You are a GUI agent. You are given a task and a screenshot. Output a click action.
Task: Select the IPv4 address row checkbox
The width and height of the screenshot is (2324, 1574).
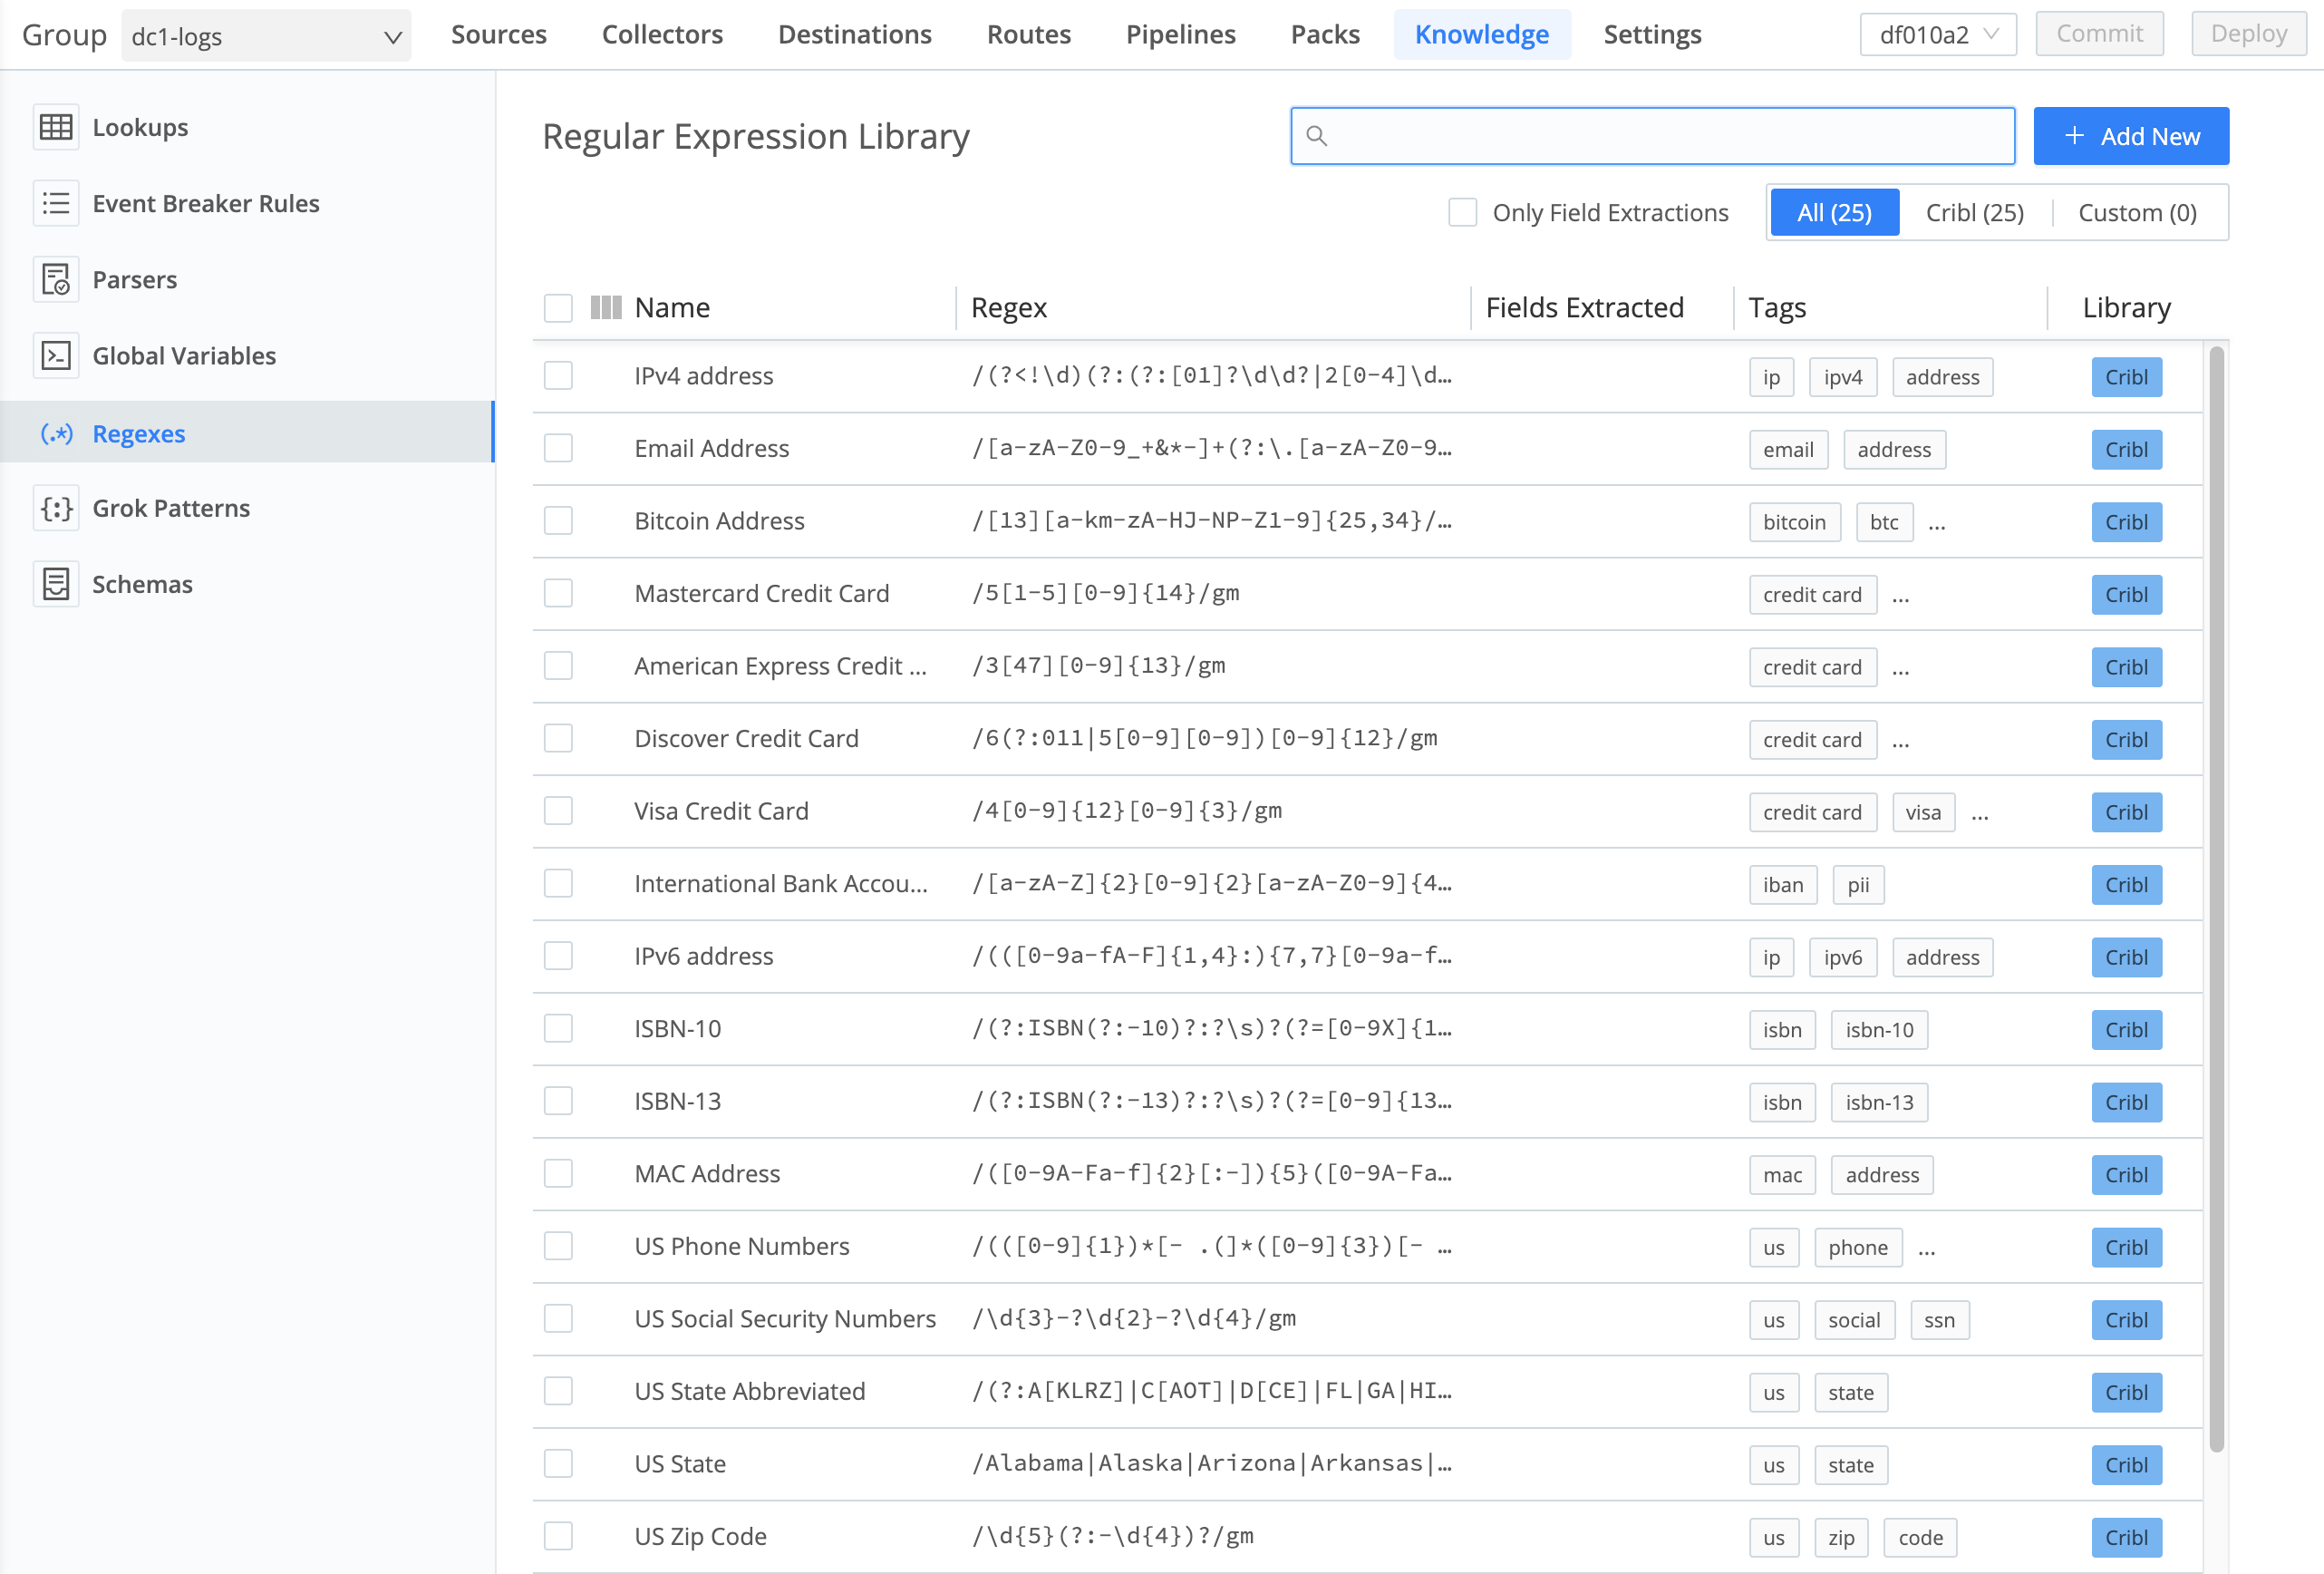tap(558, 376)
